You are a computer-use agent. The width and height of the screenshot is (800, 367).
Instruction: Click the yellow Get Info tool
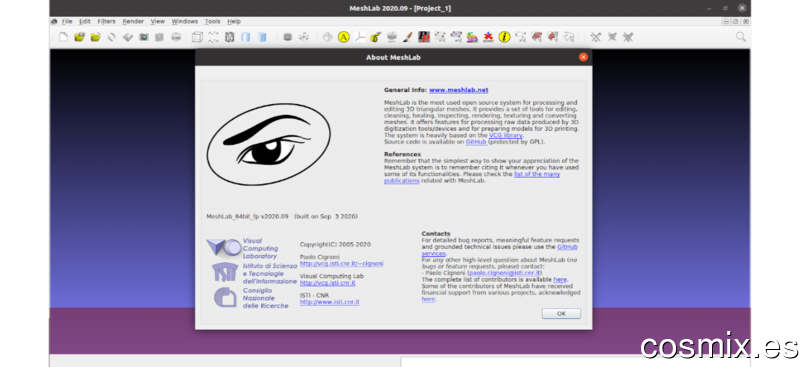click(505, 37)
